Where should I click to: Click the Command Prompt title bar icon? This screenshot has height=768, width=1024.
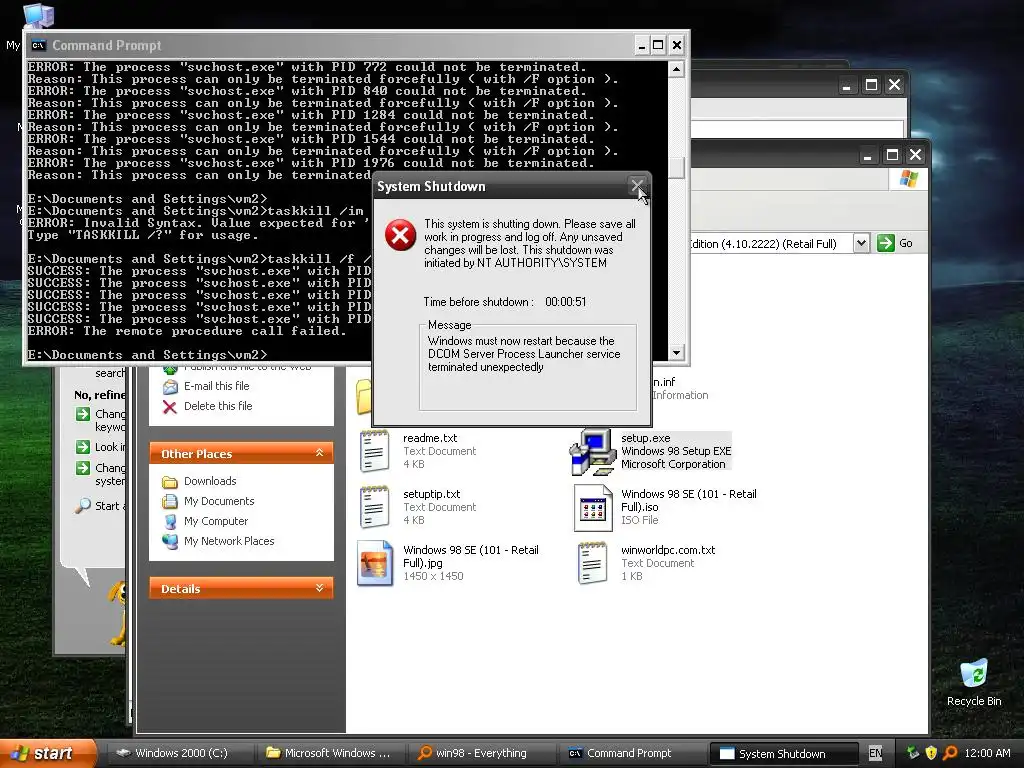39,45
